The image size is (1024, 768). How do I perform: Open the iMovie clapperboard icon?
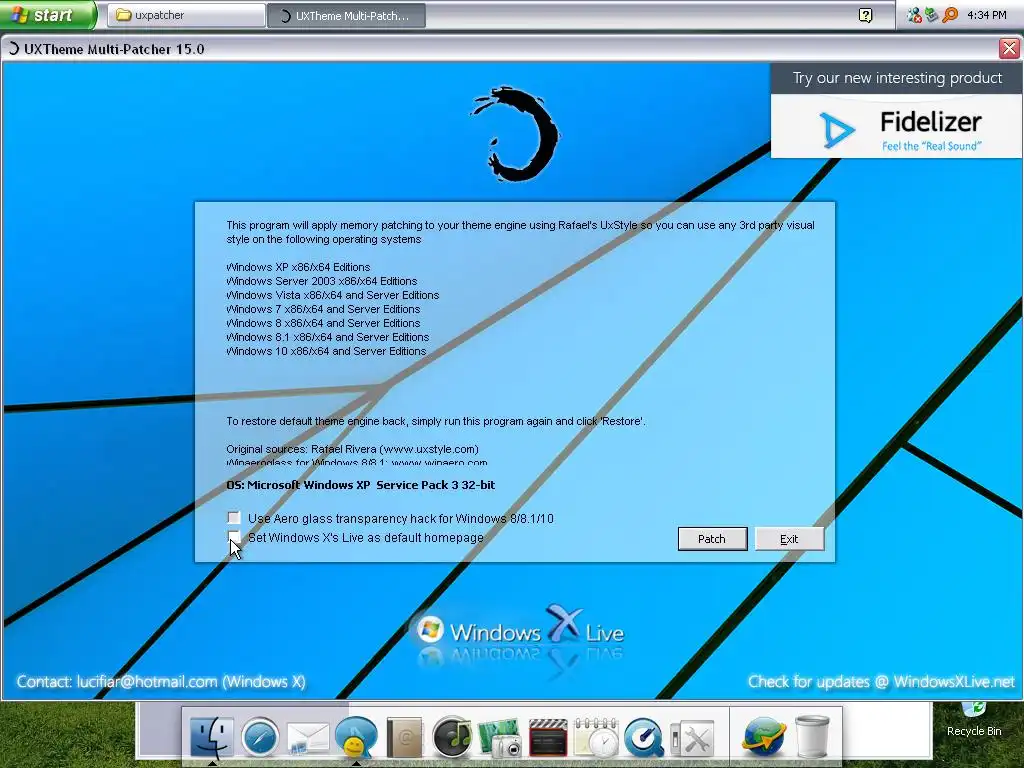click(x=548, y=738)
